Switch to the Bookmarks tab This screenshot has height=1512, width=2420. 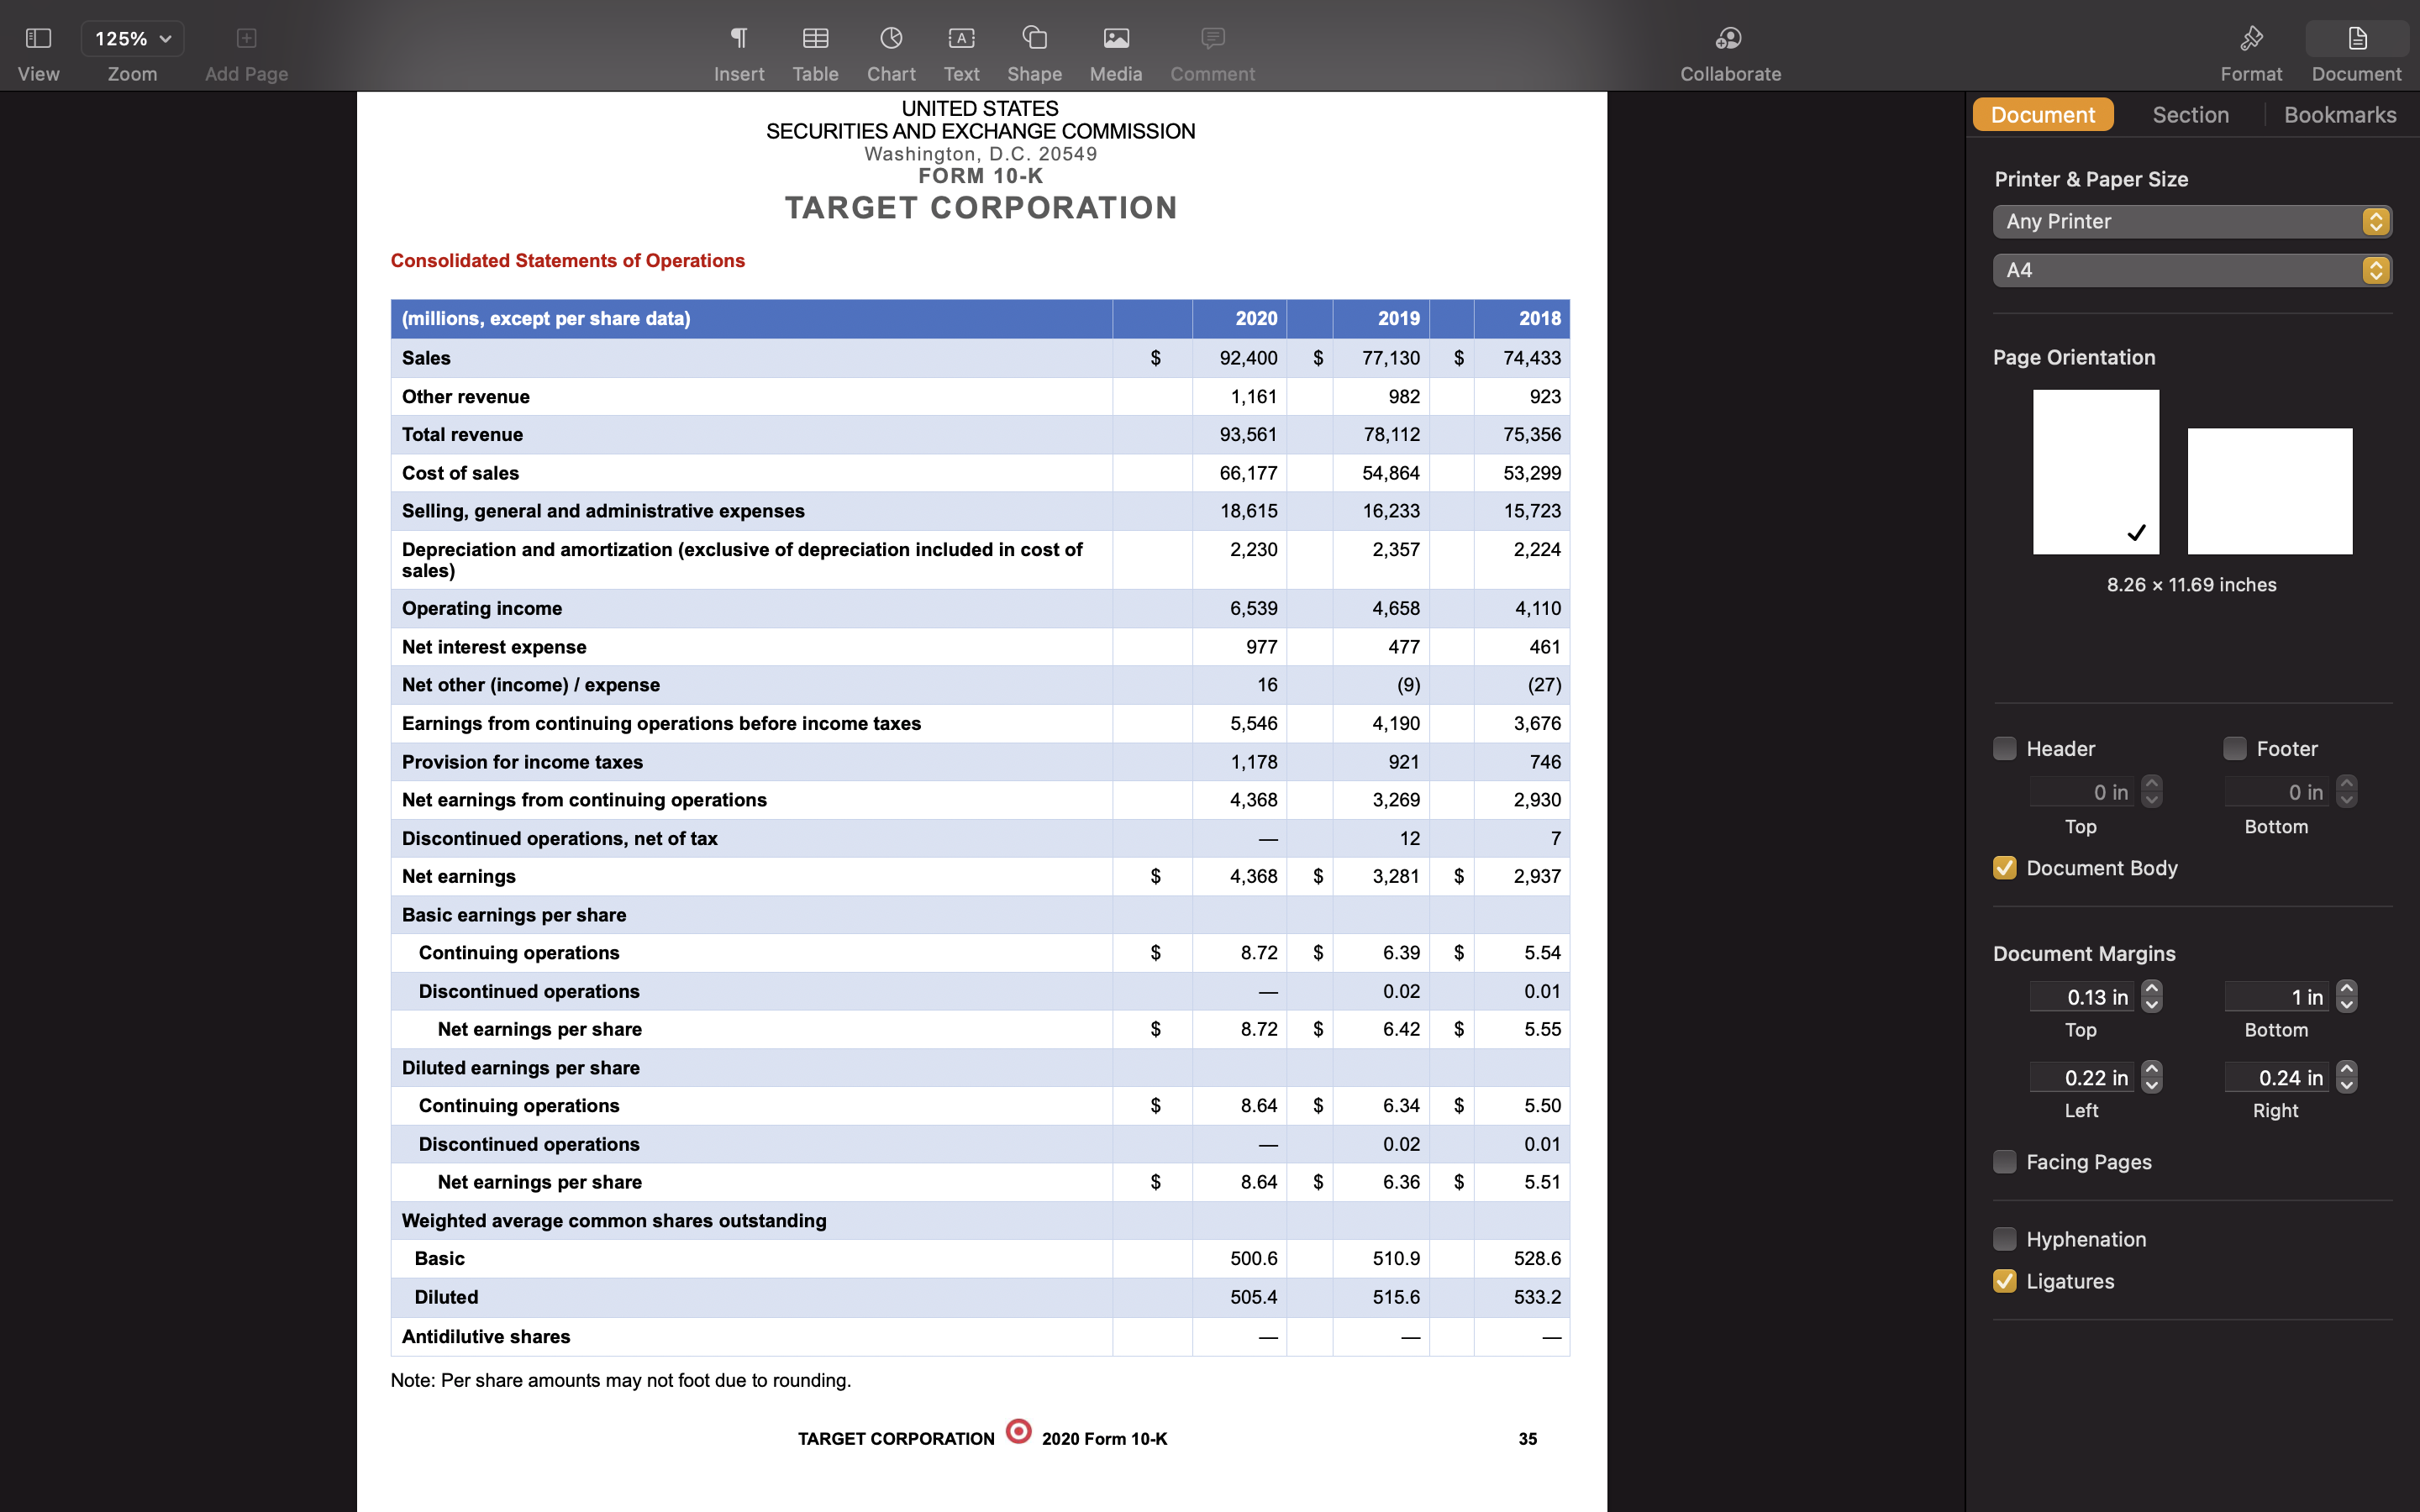tap(2339, 115)
